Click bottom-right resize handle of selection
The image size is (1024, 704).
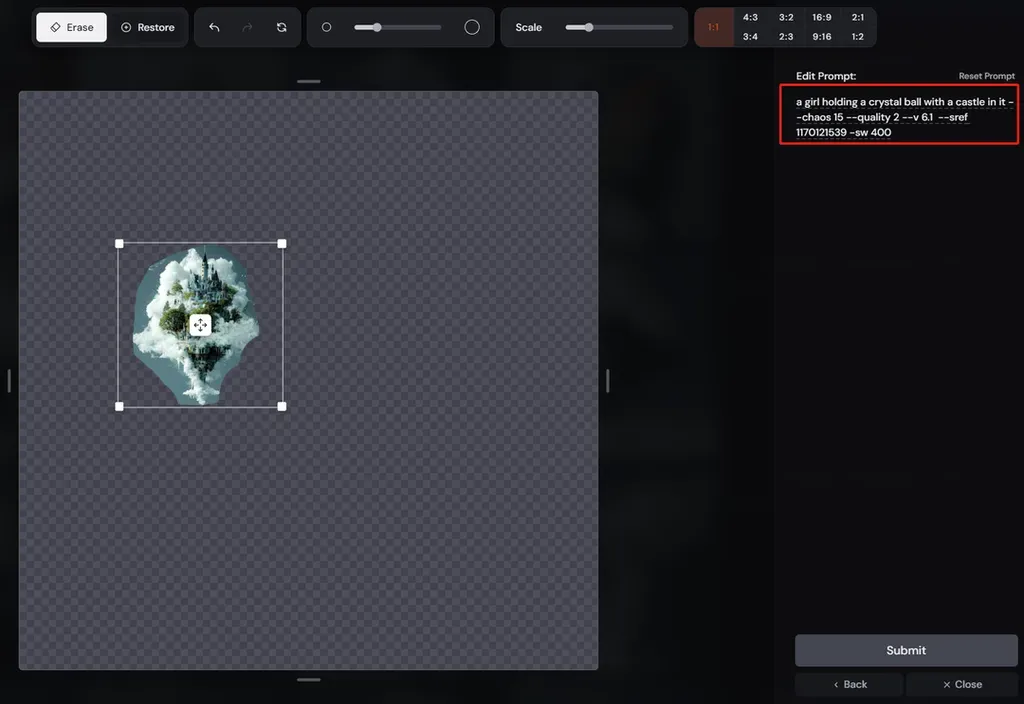pyautogui.click(x=282, y=406)
